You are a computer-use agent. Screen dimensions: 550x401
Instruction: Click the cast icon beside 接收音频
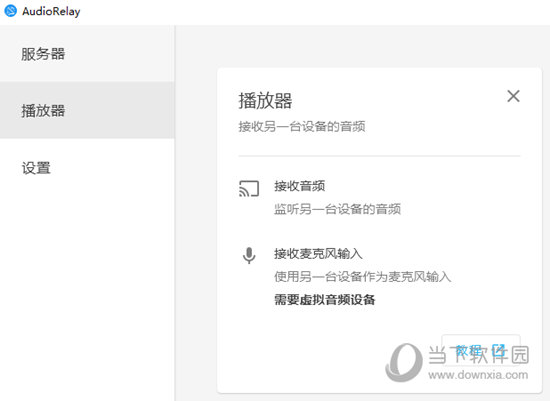click(249, 189)
